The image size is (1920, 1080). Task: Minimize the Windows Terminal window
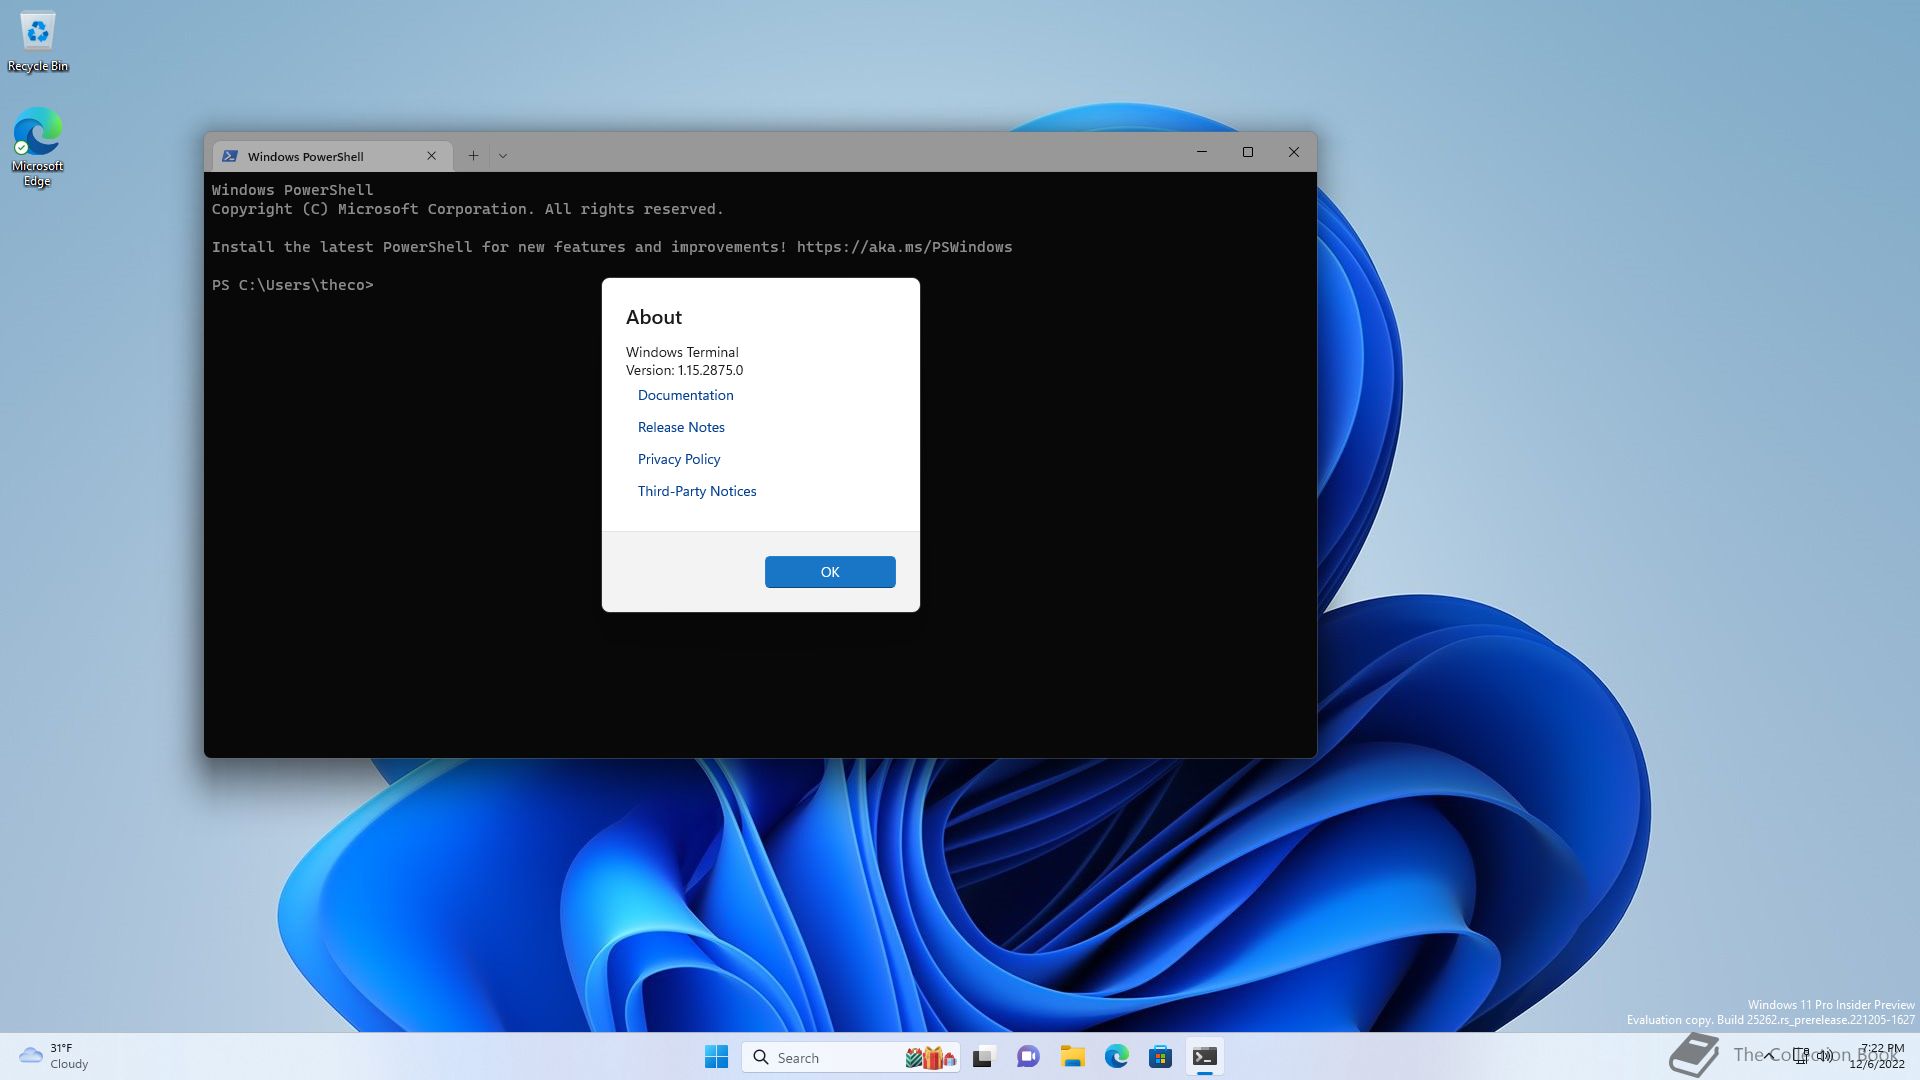1202,152
